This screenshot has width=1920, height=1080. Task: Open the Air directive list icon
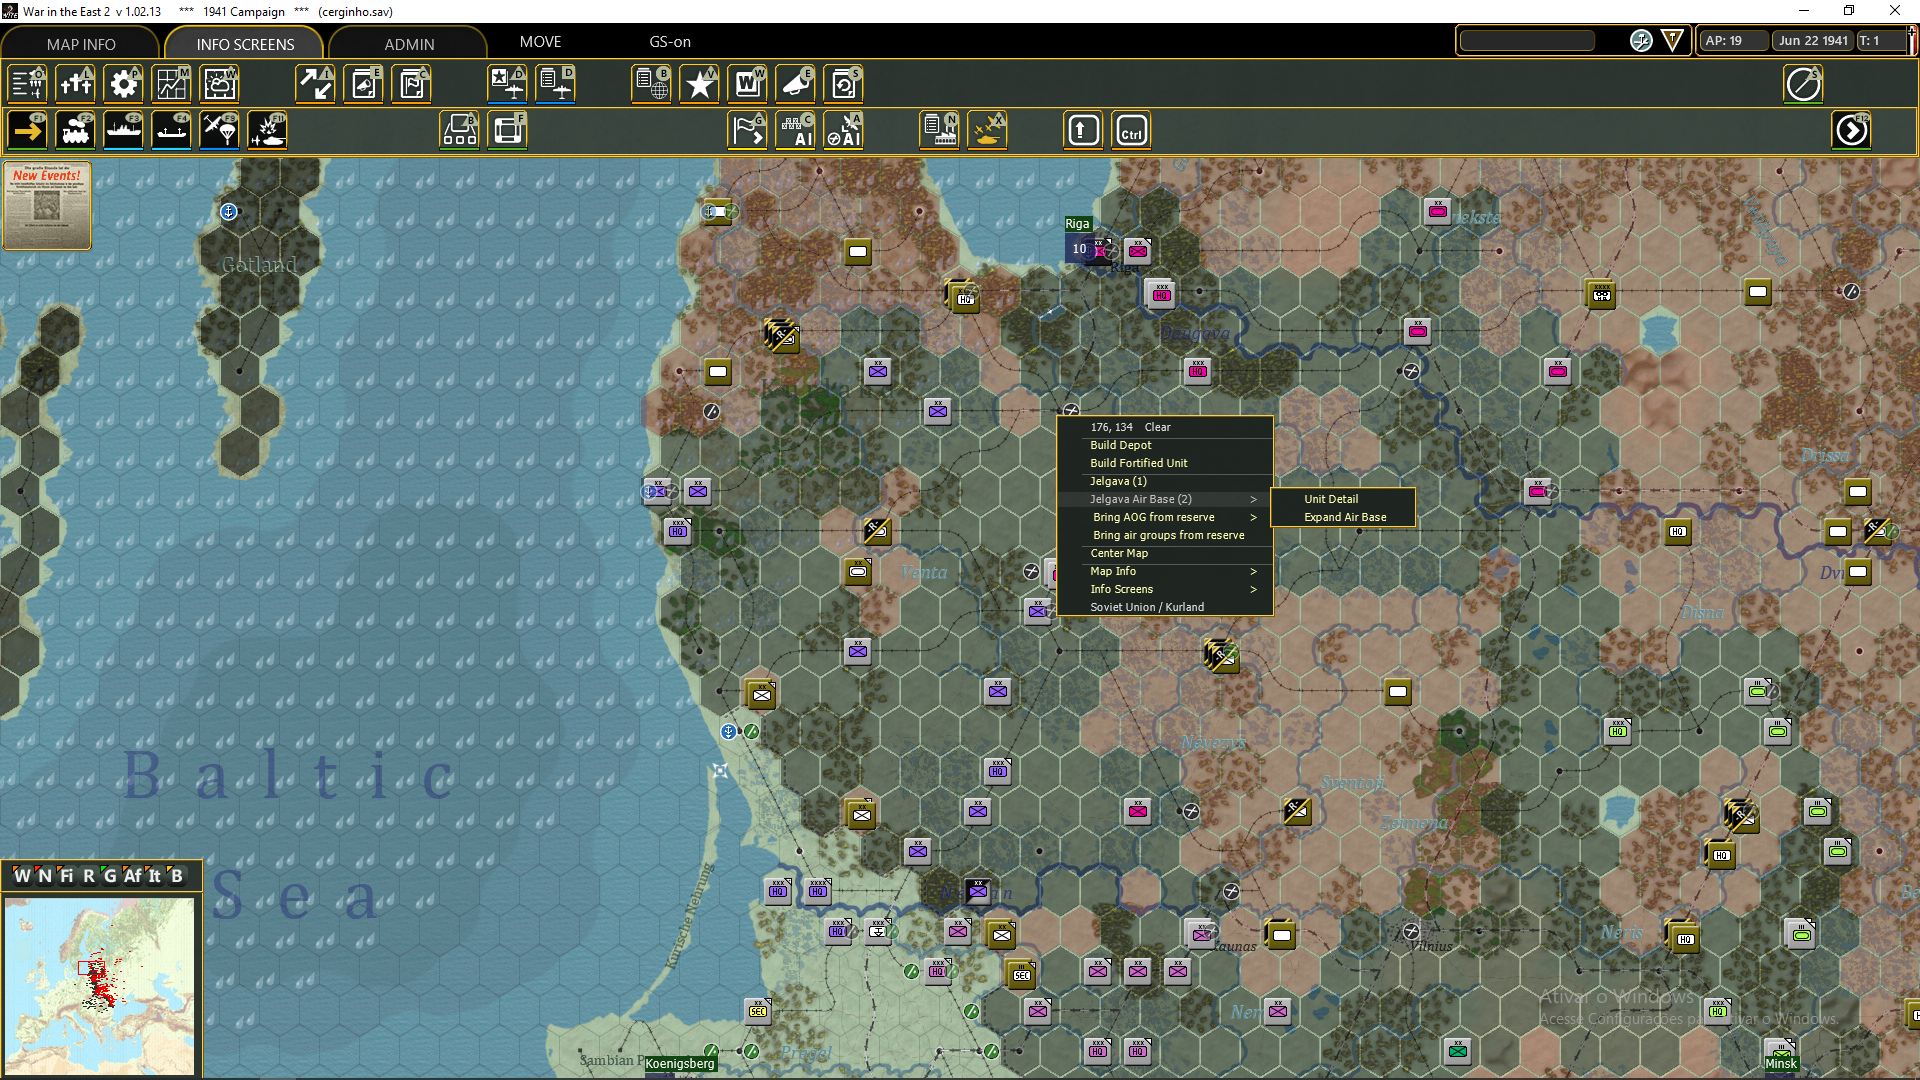coord(556,84)
